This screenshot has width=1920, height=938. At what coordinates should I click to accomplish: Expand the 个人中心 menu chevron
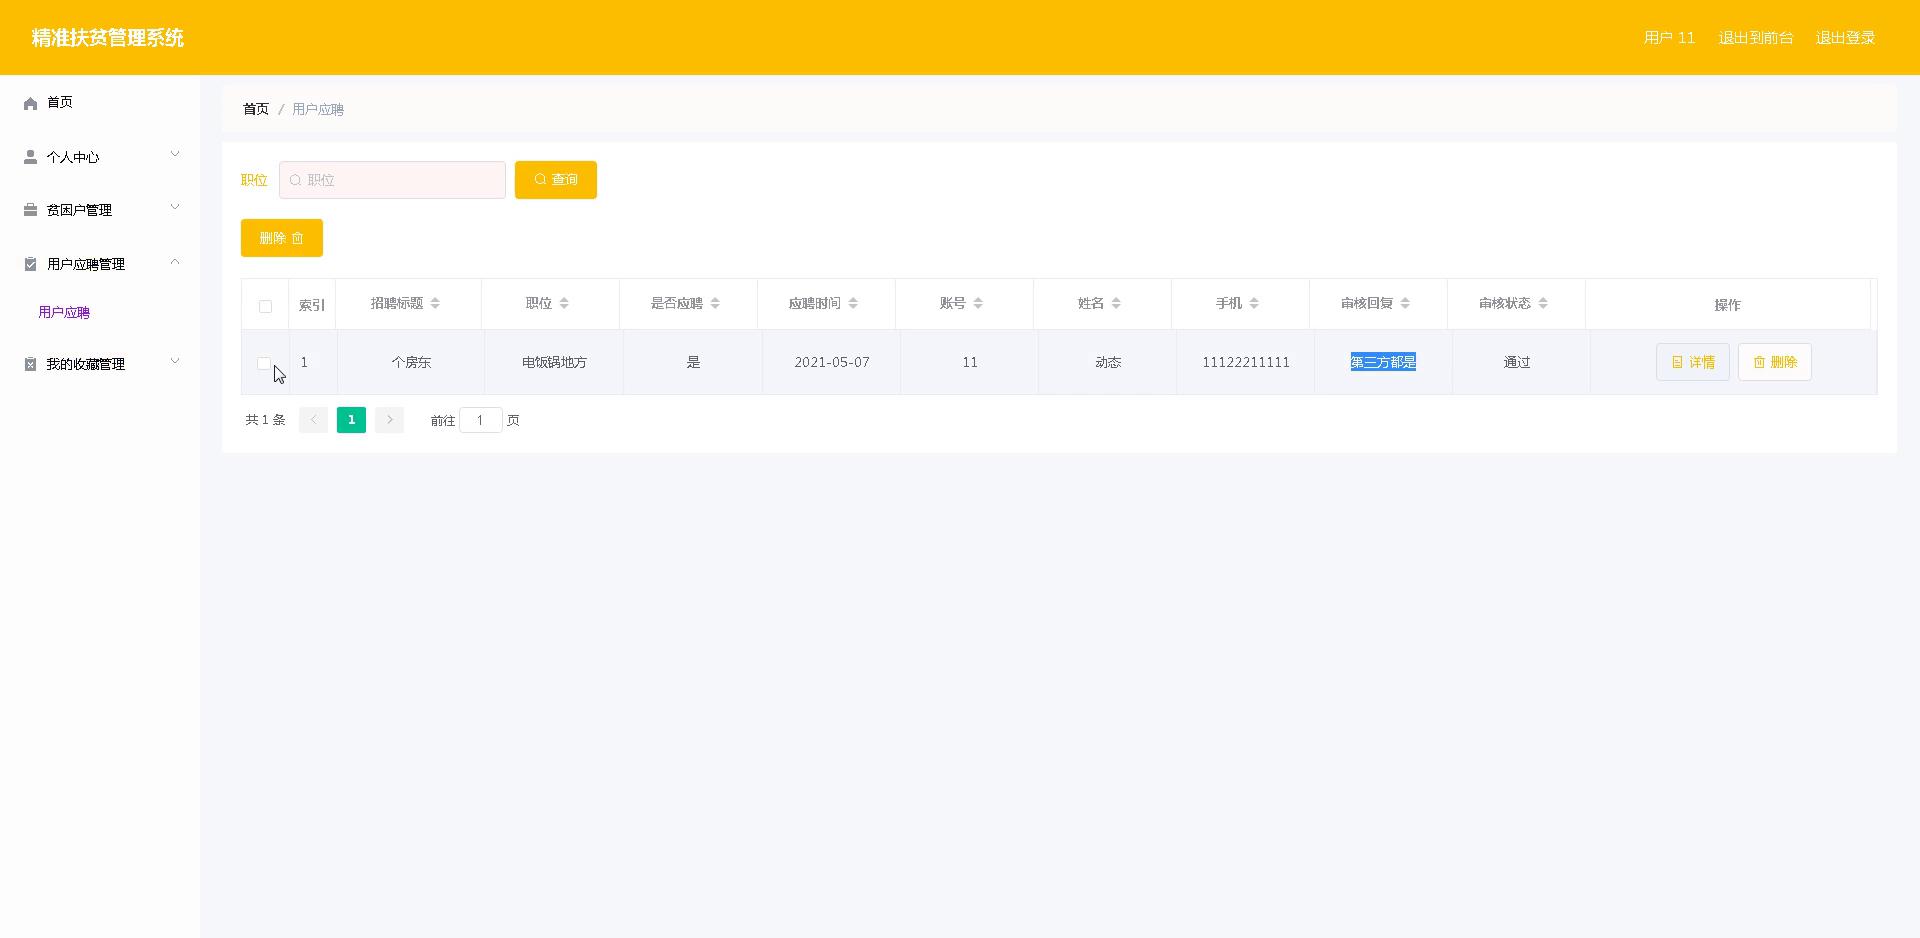tap(175, 154)
